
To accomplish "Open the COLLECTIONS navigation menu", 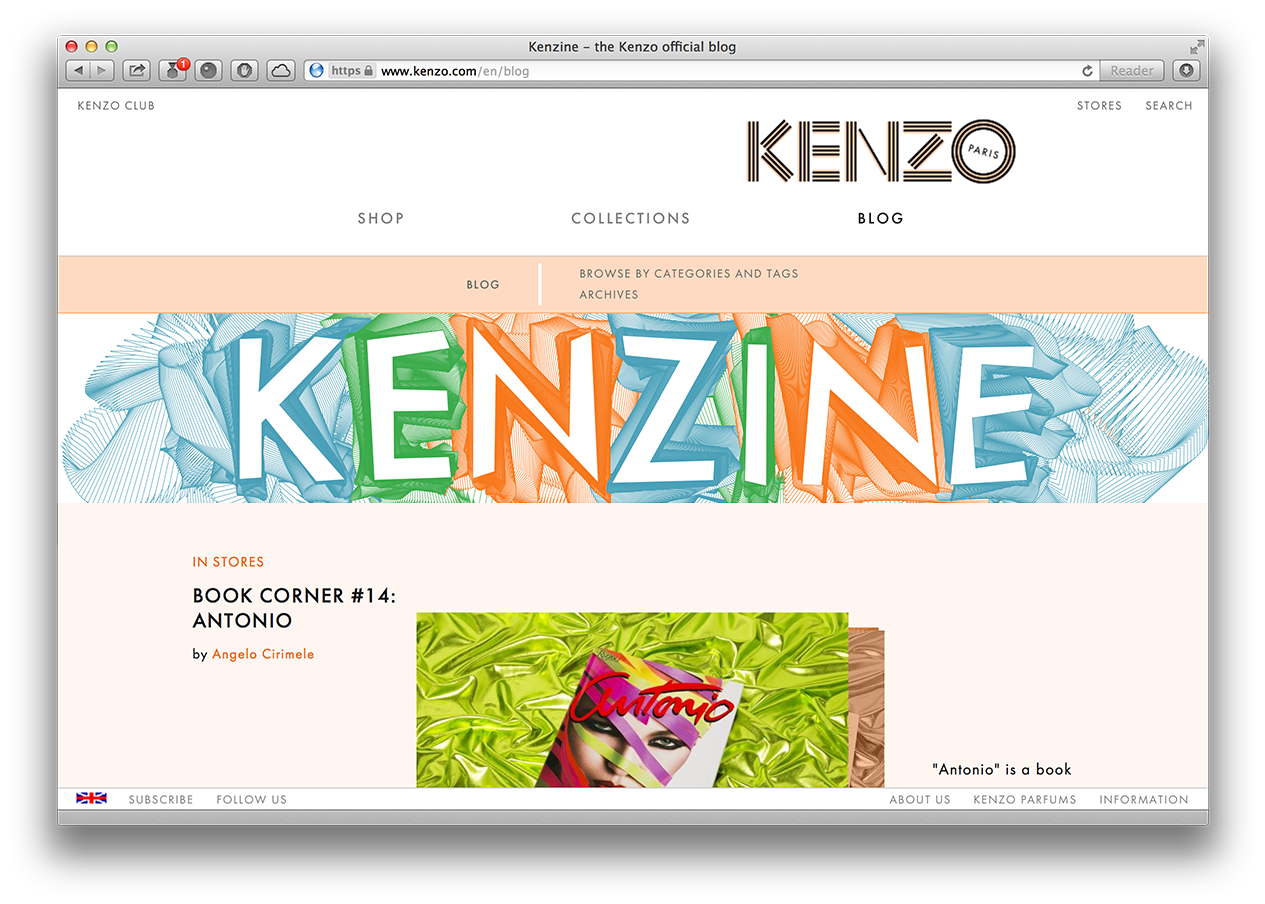I will point(631,218).
